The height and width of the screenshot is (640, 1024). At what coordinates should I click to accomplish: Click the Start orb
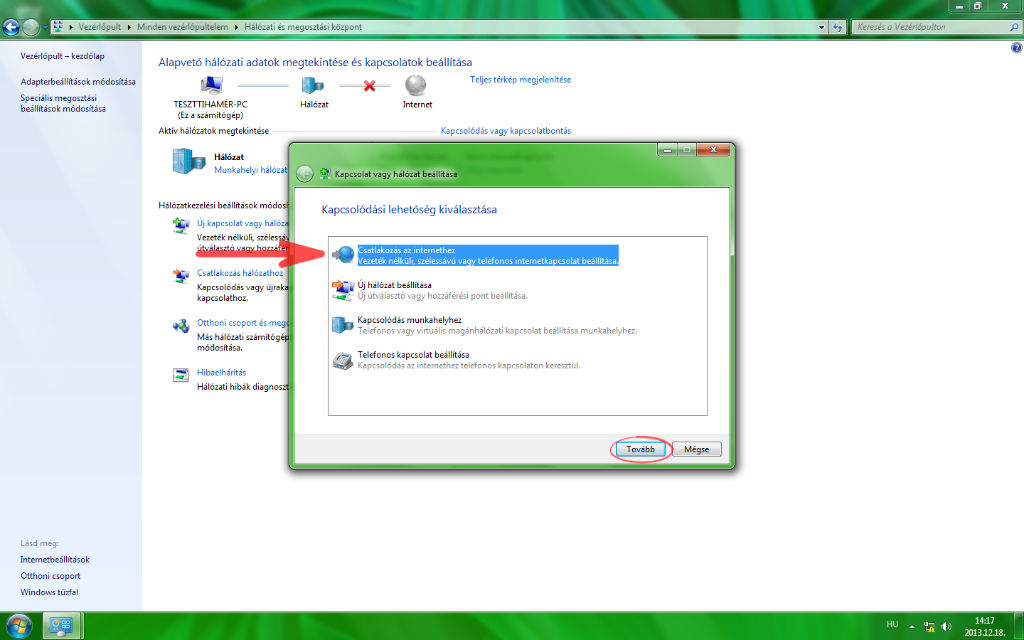(x=19, y=625)
